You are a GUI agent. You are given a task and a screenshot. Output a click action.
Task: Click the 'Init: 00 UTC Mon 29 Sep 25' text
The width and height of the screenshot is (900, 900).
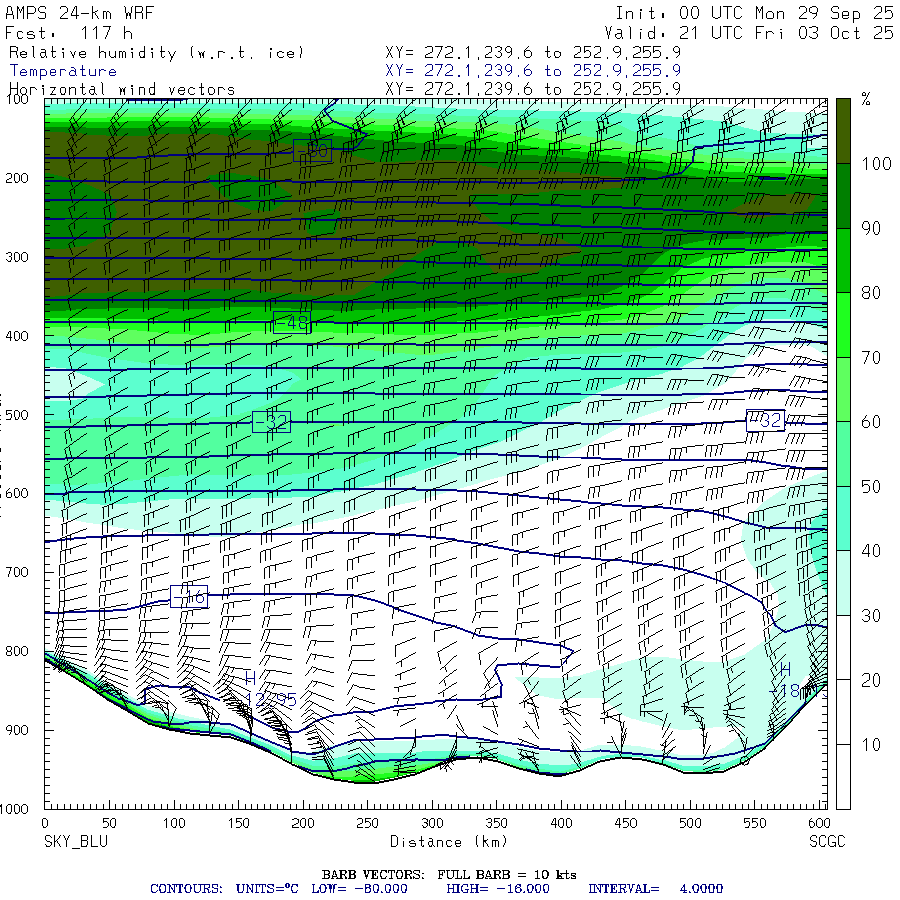[x=755, y=13]
